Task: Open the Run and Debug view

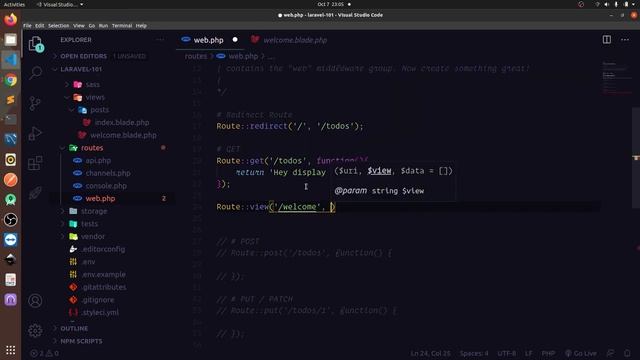Action: [x=36, y=133]
